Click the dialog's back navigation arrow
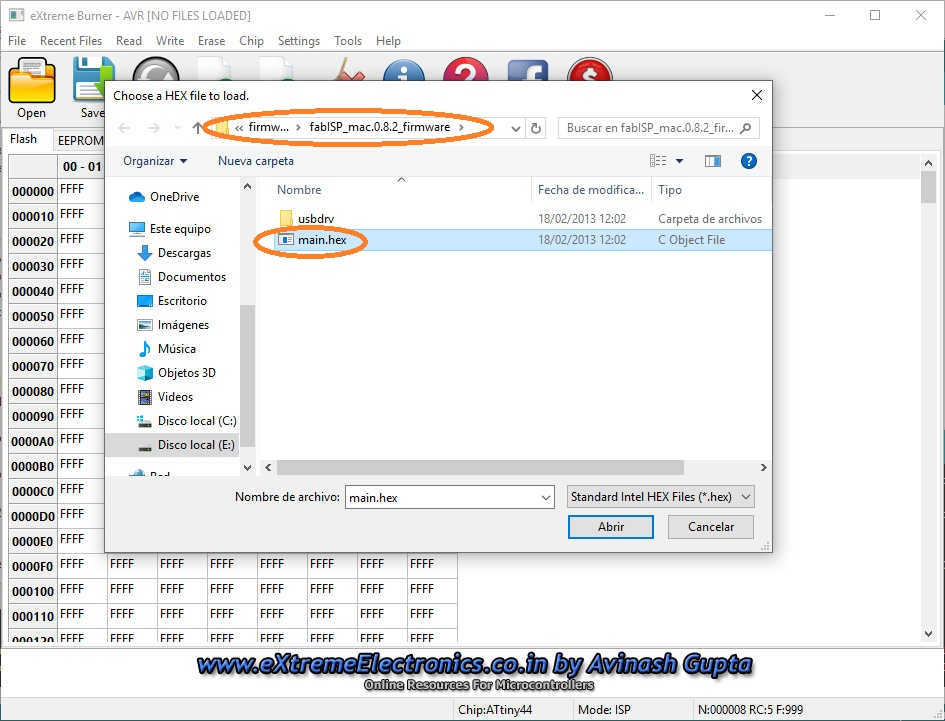The height and width of the screenshot is (721, 945). [x=125, y=128]
